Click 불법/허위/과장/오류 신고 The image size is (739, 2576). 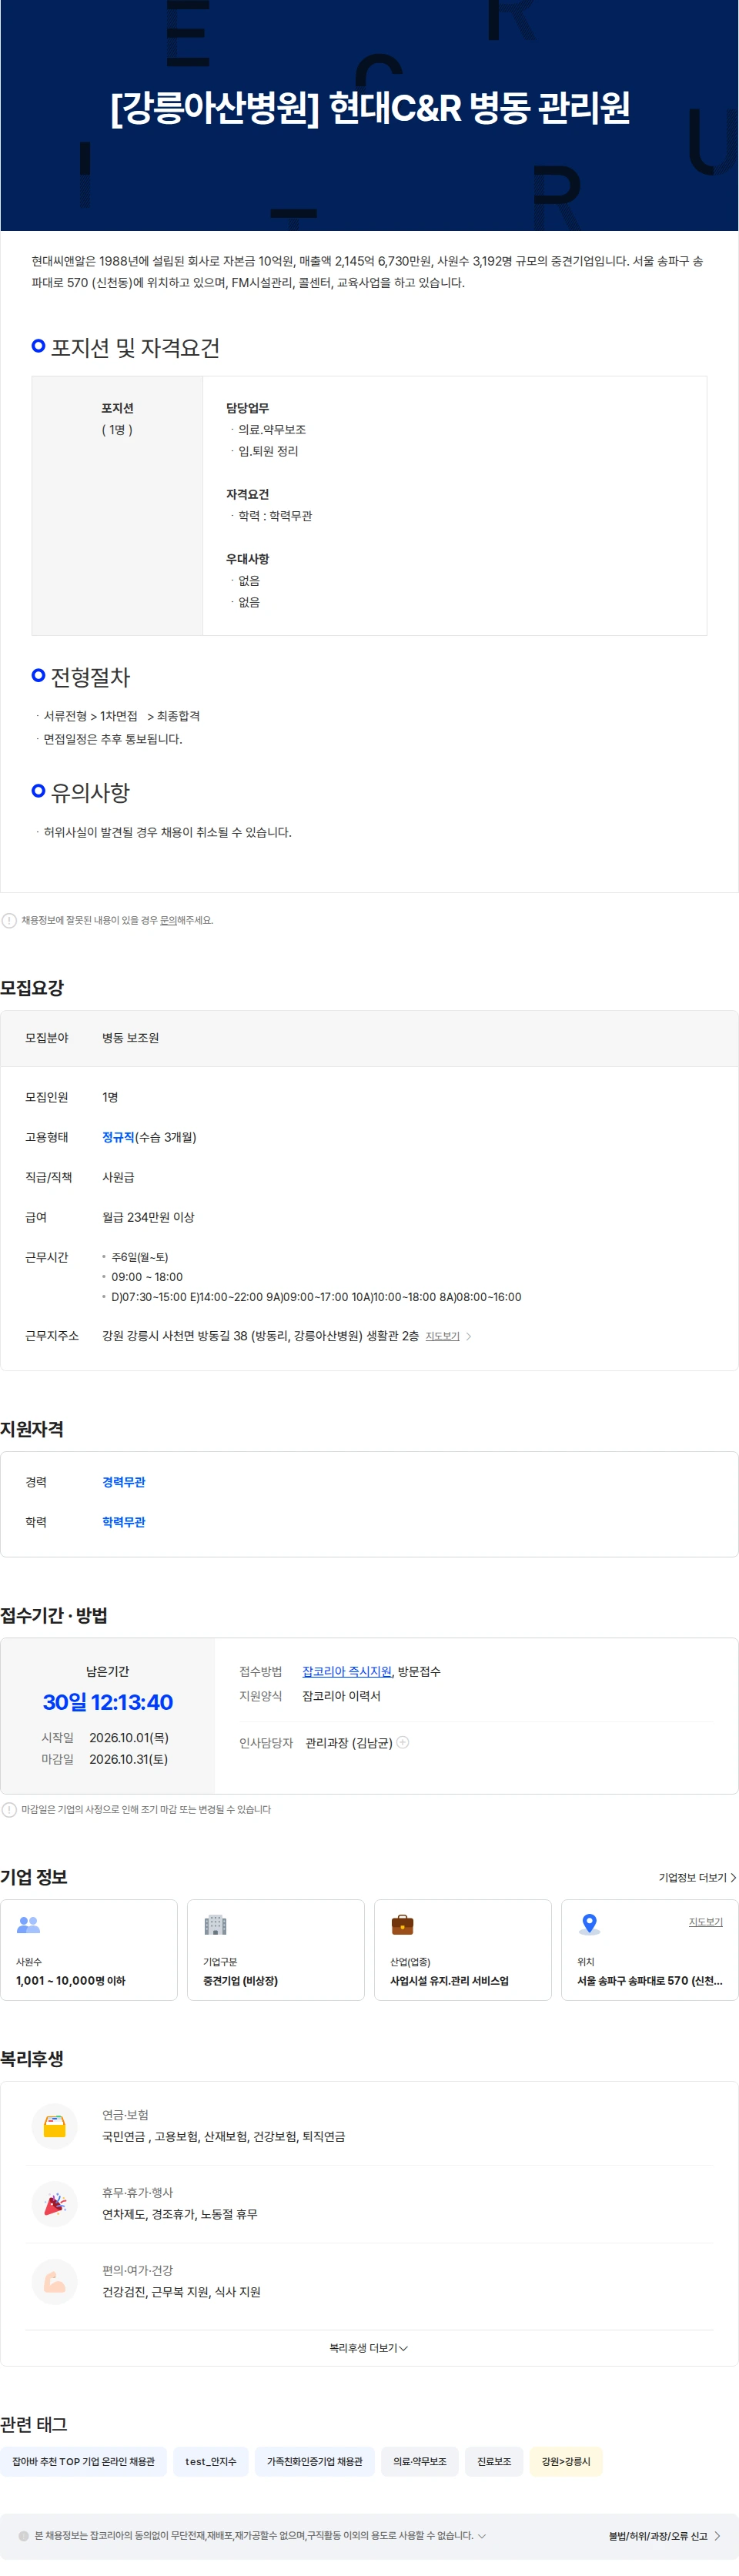click(664, 2535)
